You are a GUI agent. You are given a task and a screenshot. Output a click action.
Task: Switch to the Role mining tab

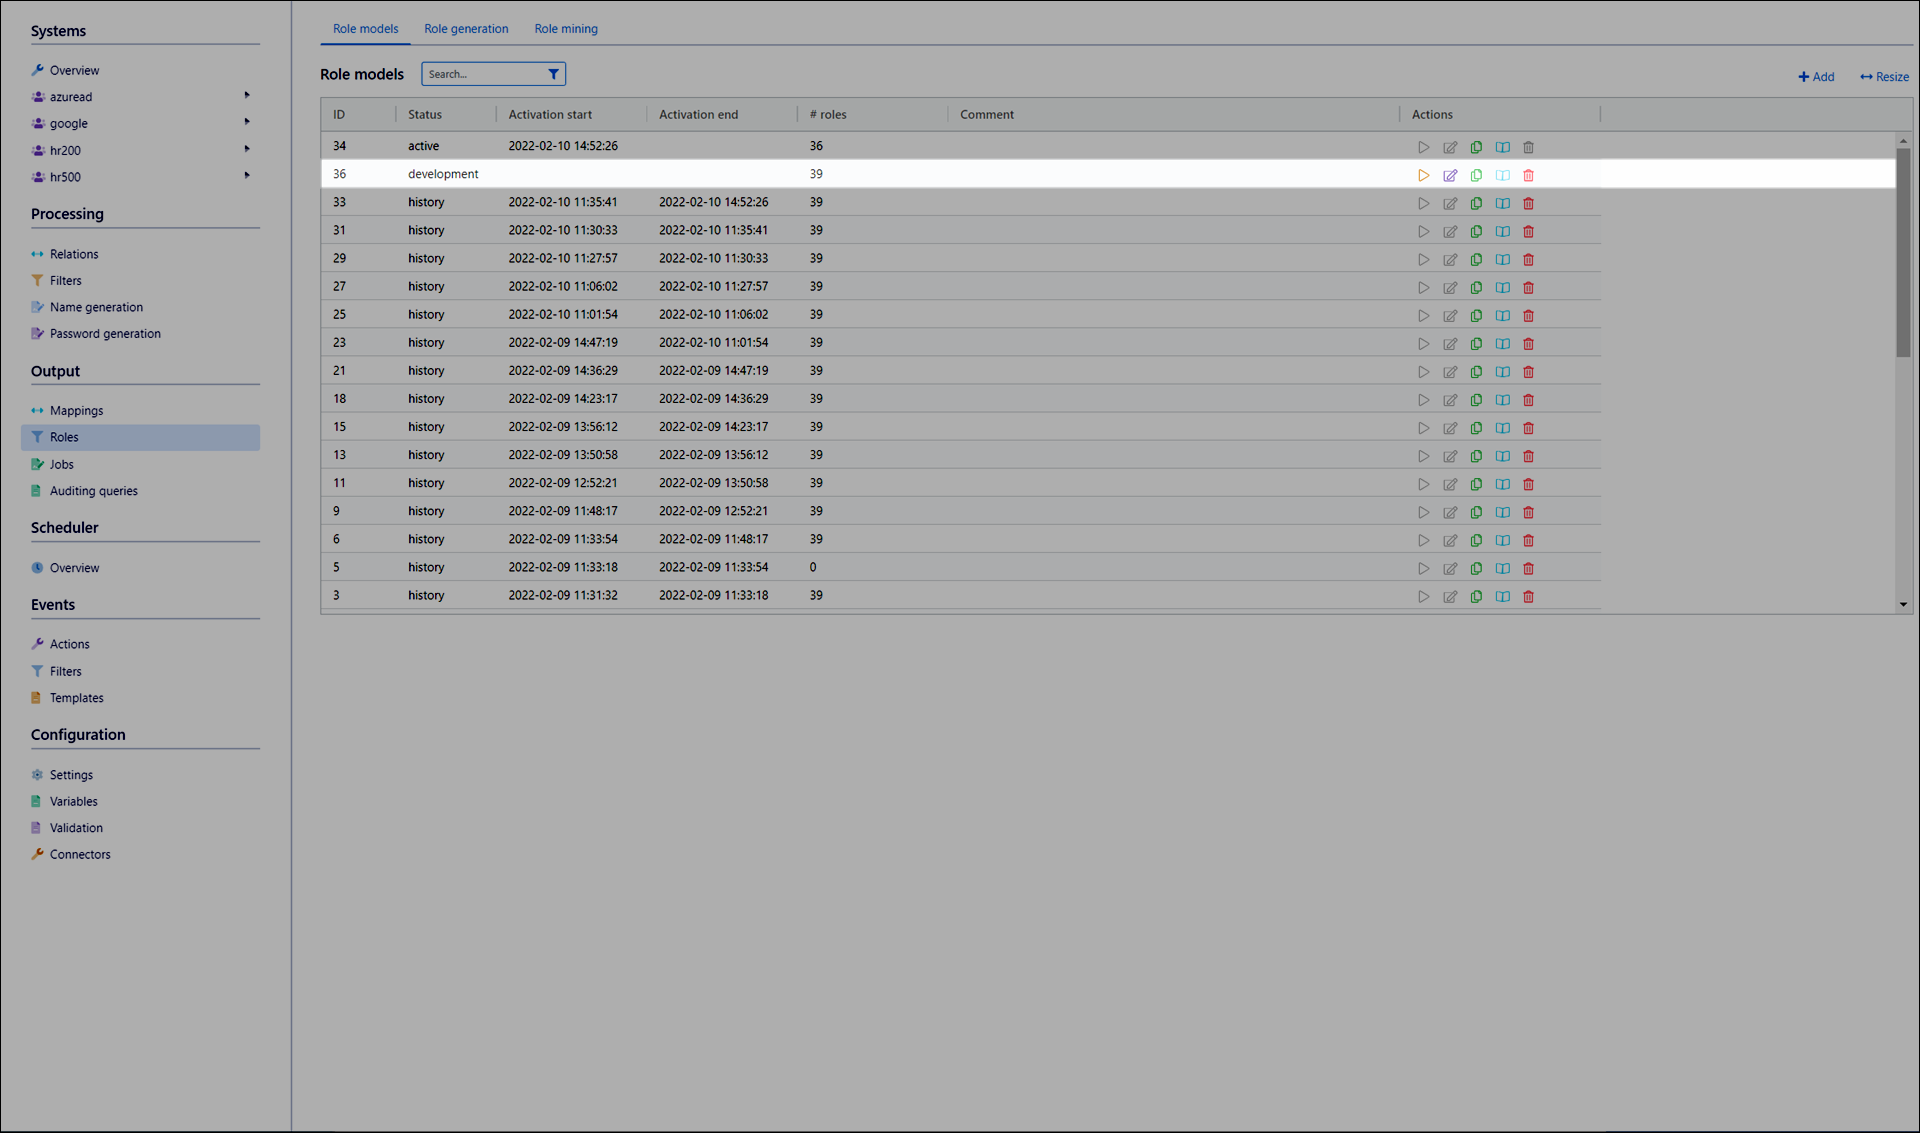click(x=566, y=29)
